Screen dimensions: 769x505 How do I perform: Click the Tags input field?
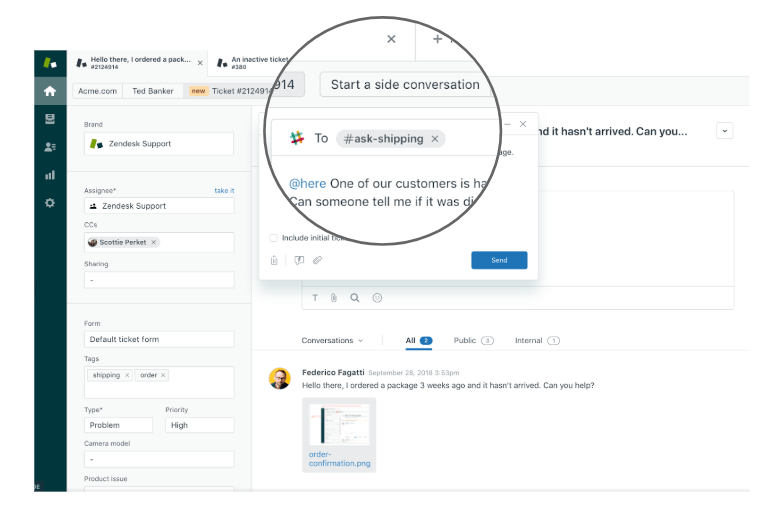(x=159, y=382)
